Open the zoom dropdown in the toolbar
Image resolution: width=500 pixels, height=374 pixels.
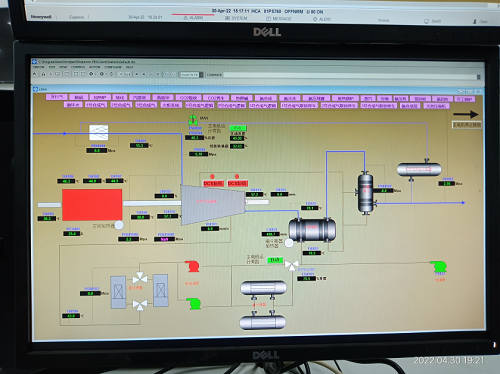201,75
